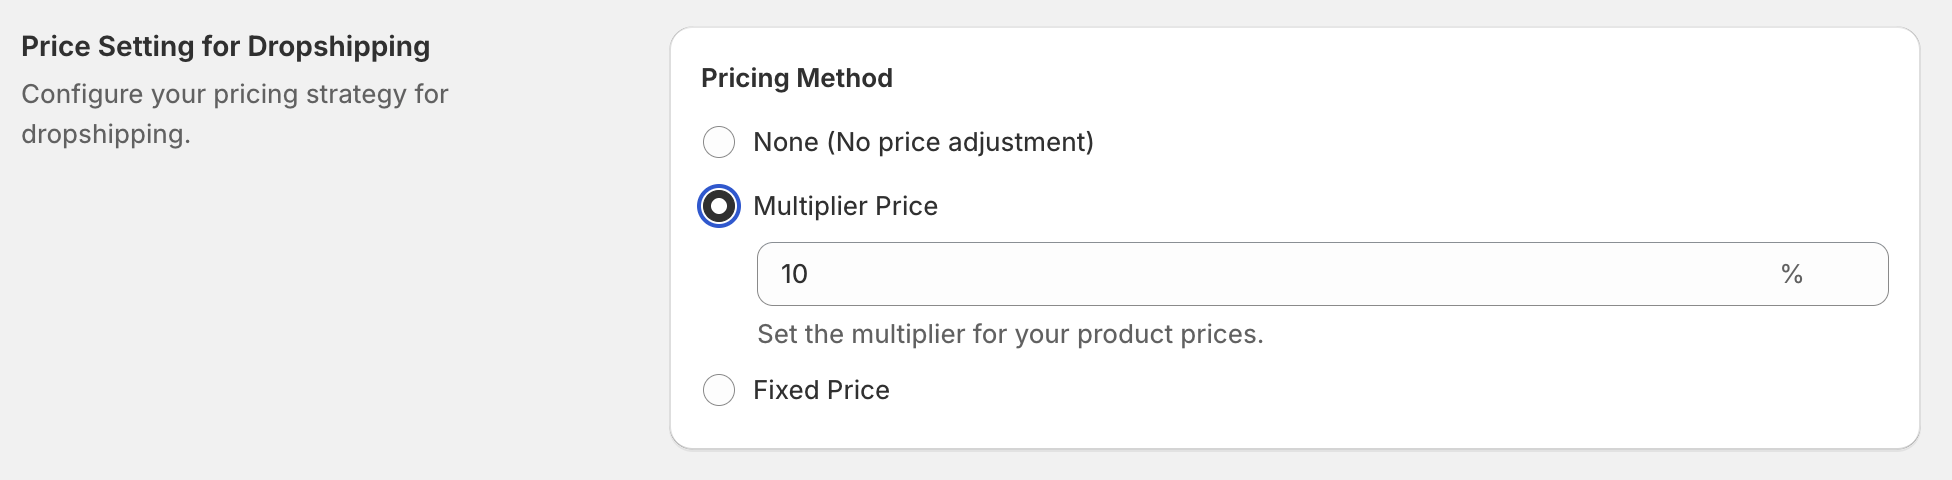
Task: Click the "Pricing Method" heading
Action: pos(796,78)
